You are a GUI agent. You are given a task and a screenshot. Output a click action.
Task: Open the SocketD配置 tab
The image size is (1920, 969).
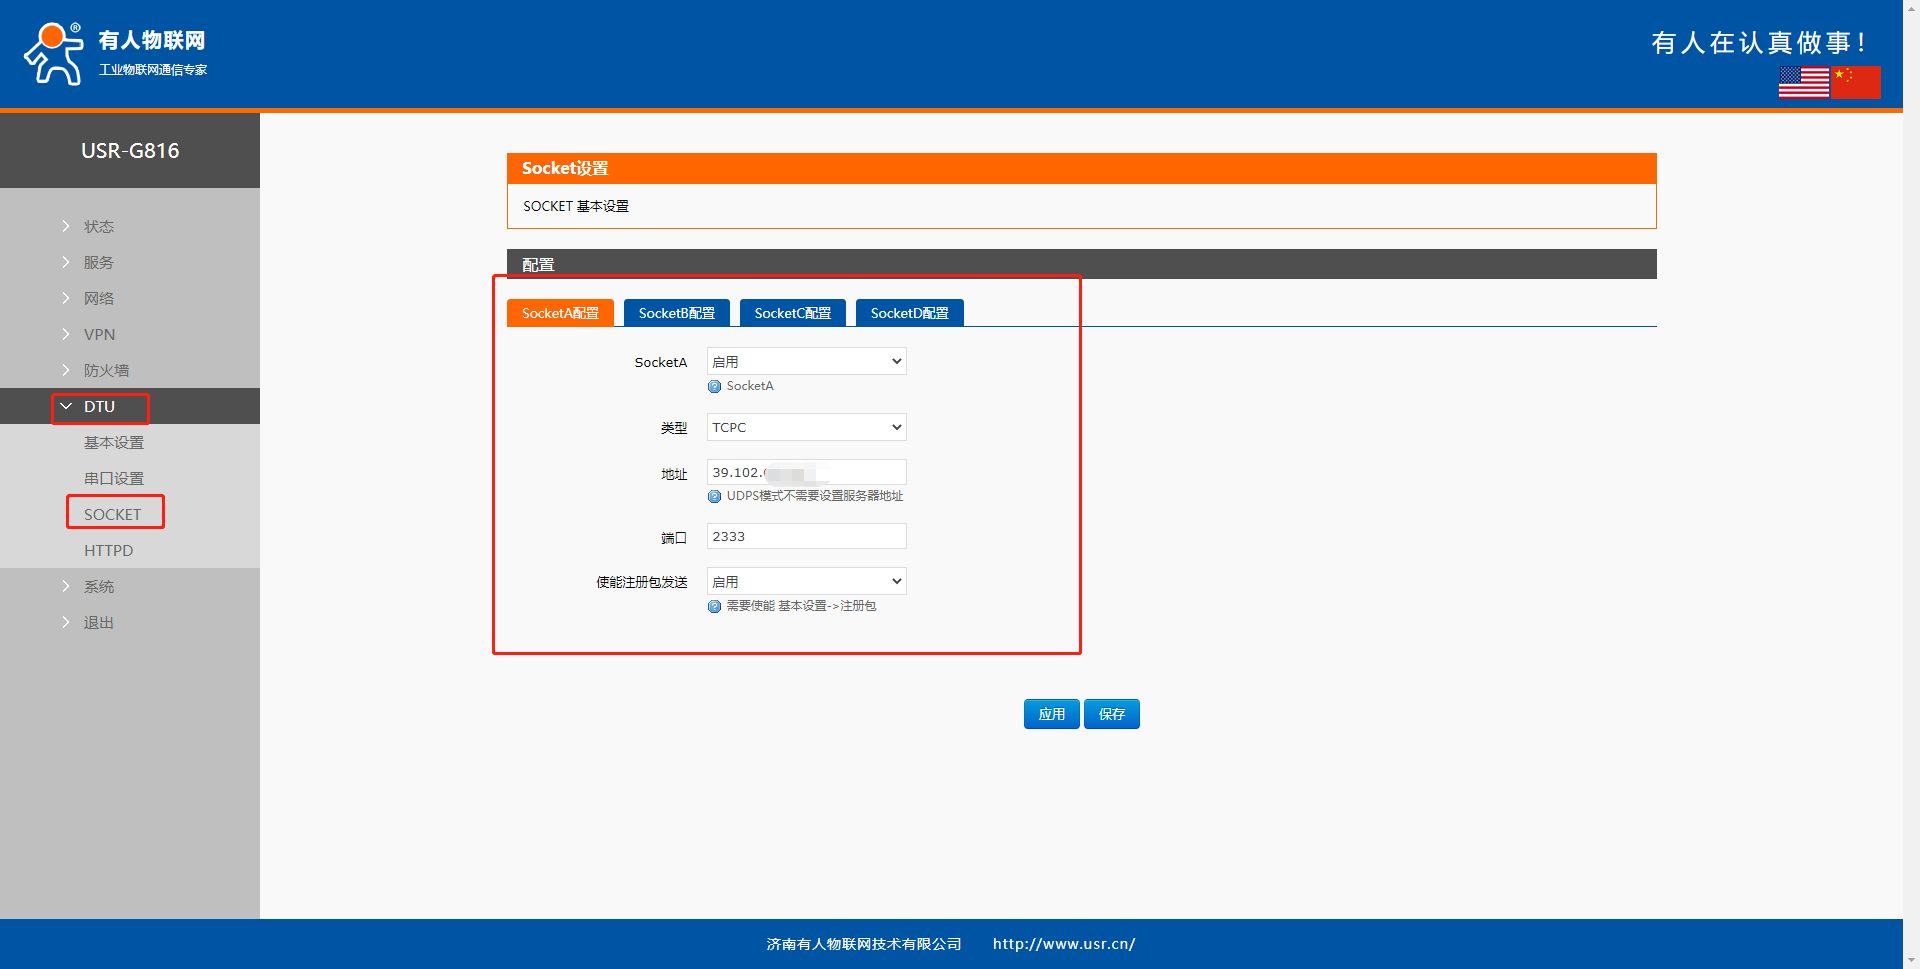909,313
